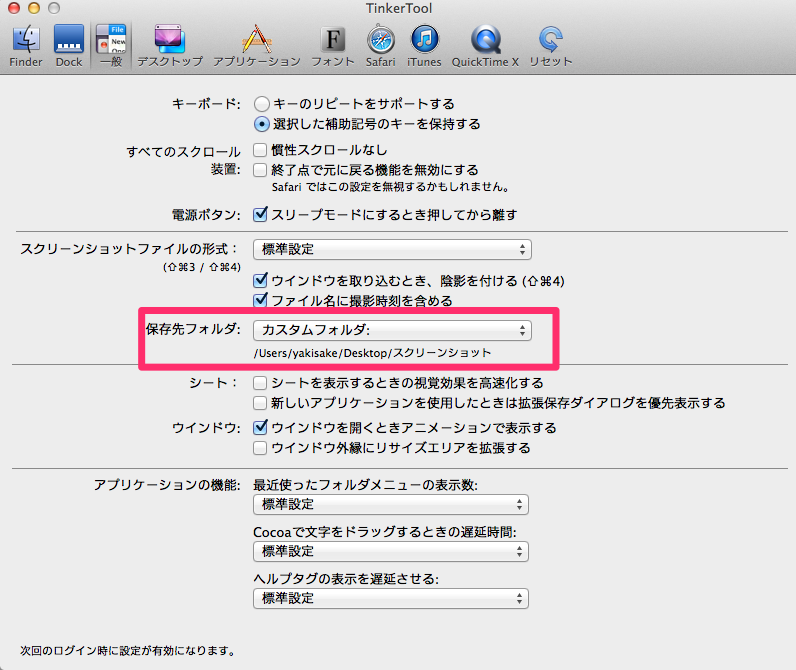Open ヘルプタグの表示を遅延させる dropdown
Screen dimensions: 796x670
click(391, 598)
